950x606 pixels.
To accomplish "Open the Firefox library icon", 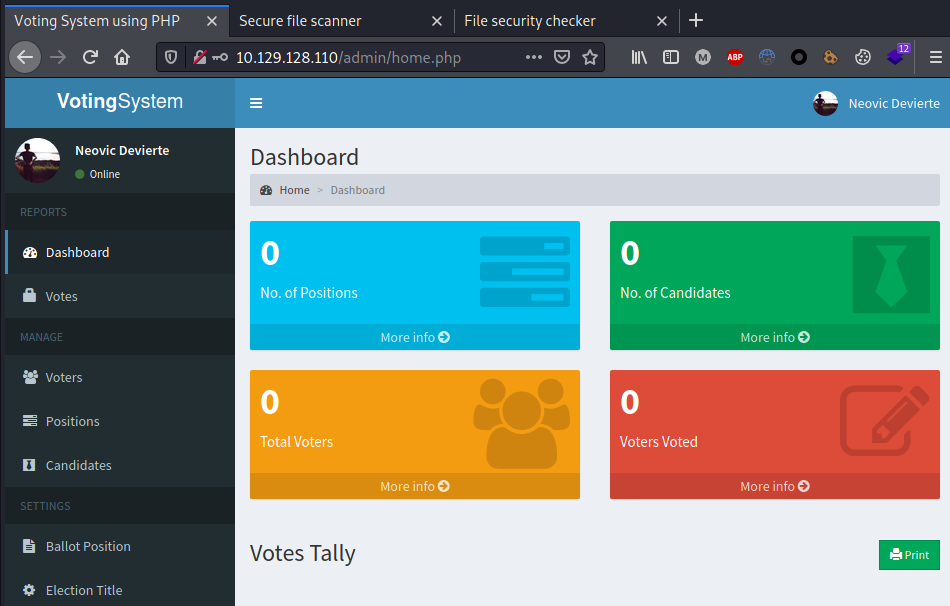I will click(x=639, y=58).
